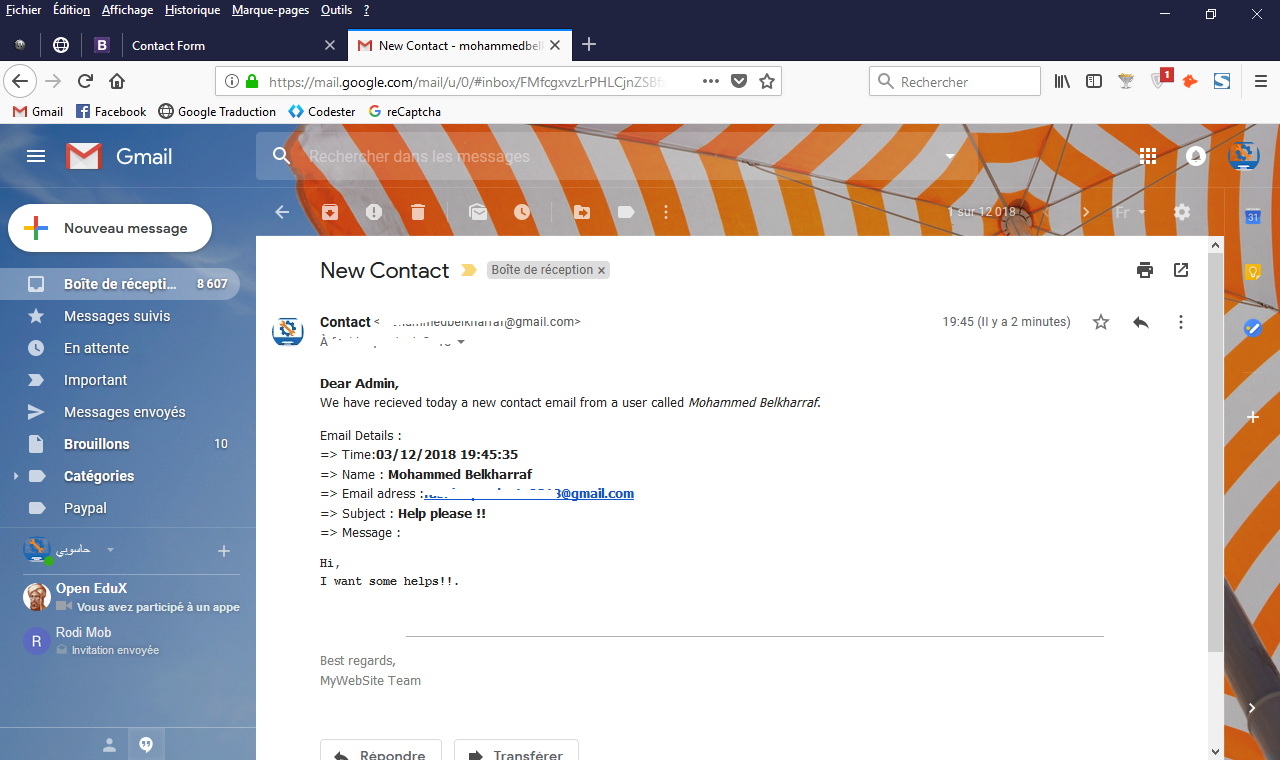Start a new Hangouts conversation with plus

point(224,551)
